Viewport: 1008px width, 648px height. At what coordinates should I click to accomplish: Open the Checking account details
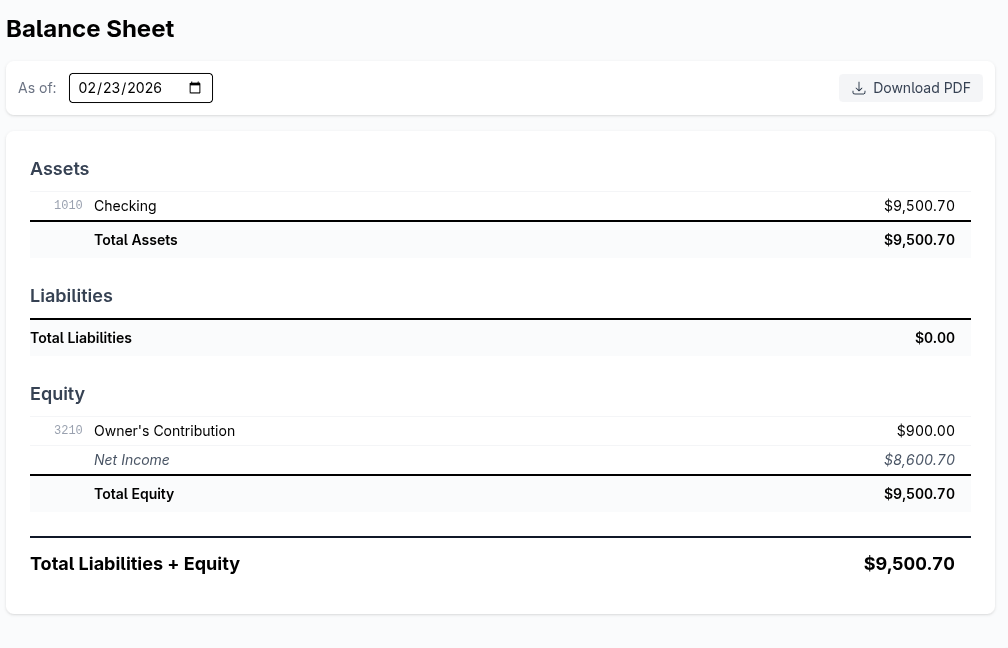click(x=125, y=206)
